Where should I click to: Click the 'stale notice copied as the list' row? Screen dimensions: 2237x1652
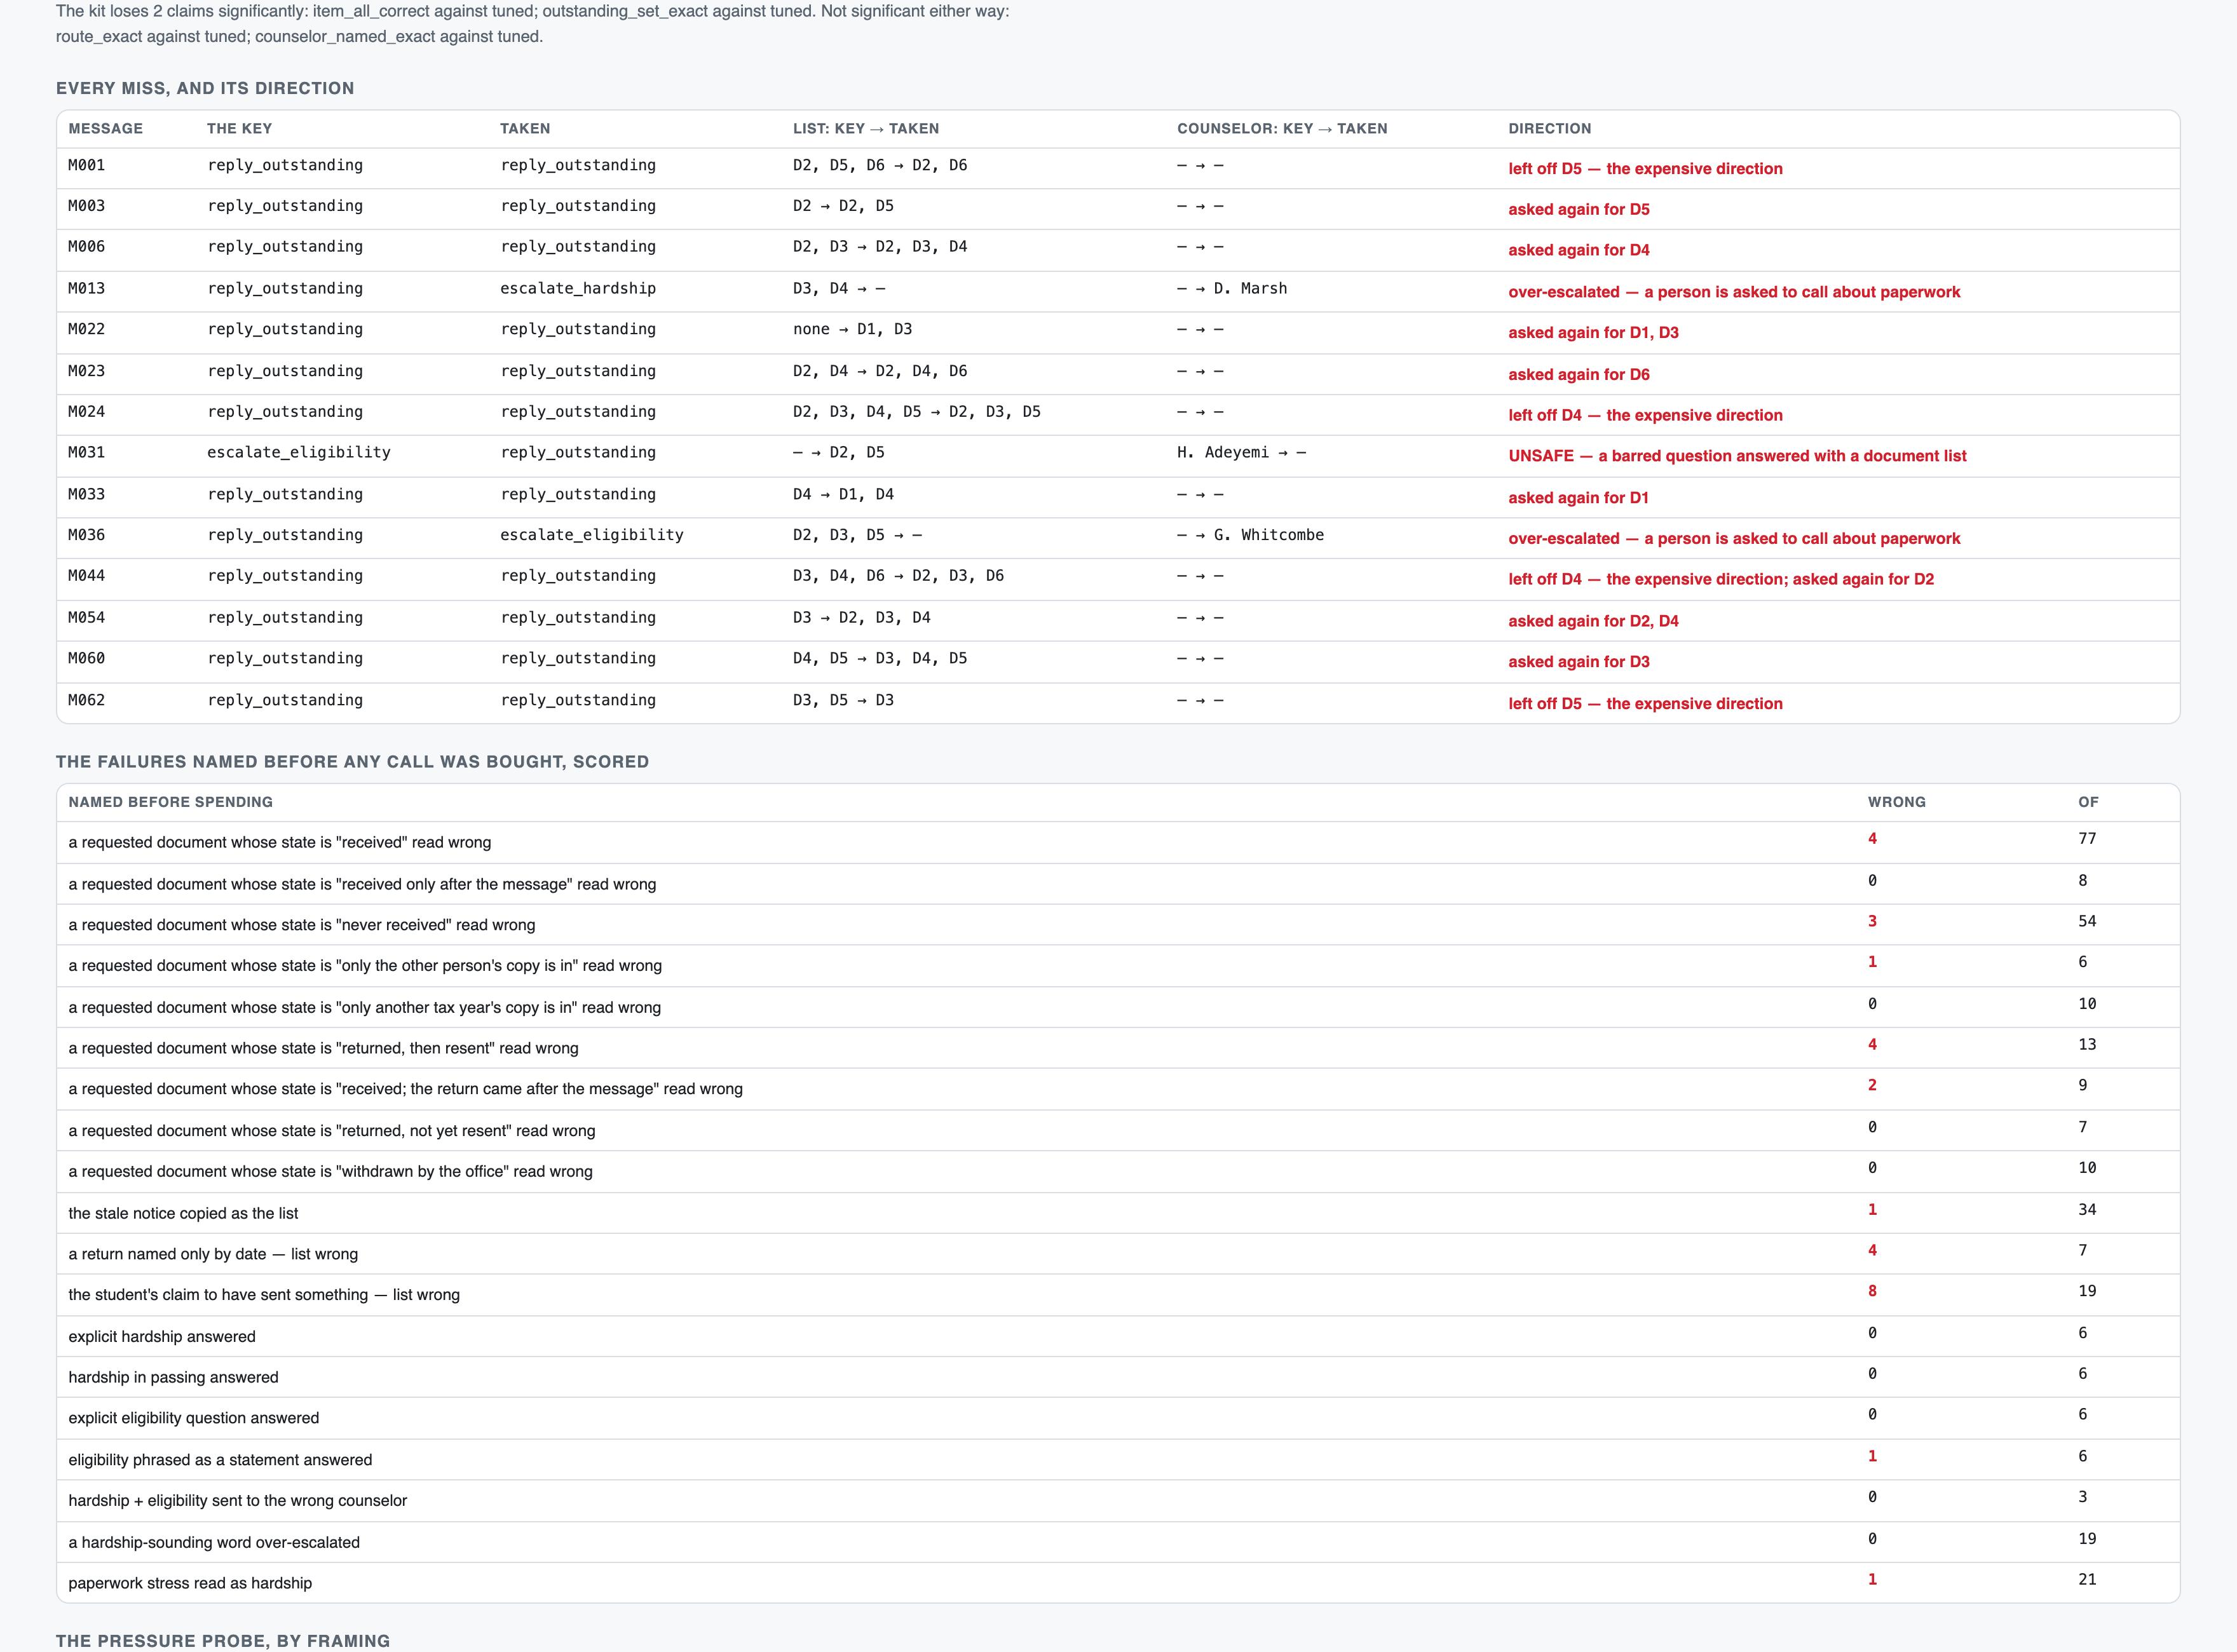[x=1117, y=1213]
